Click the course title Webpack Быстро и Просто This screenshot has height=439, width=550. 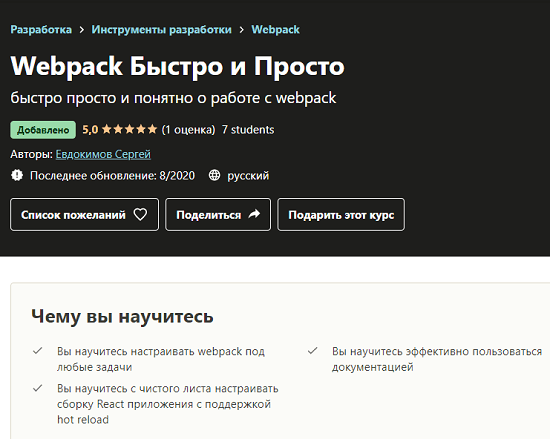(177, 66)
